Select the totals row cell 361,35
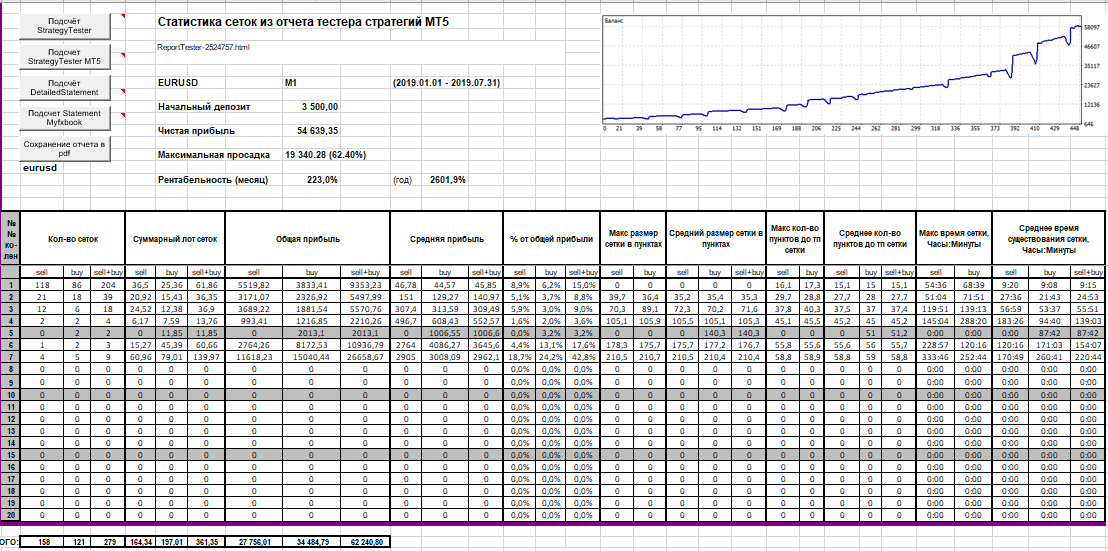 tap(206, 542)
